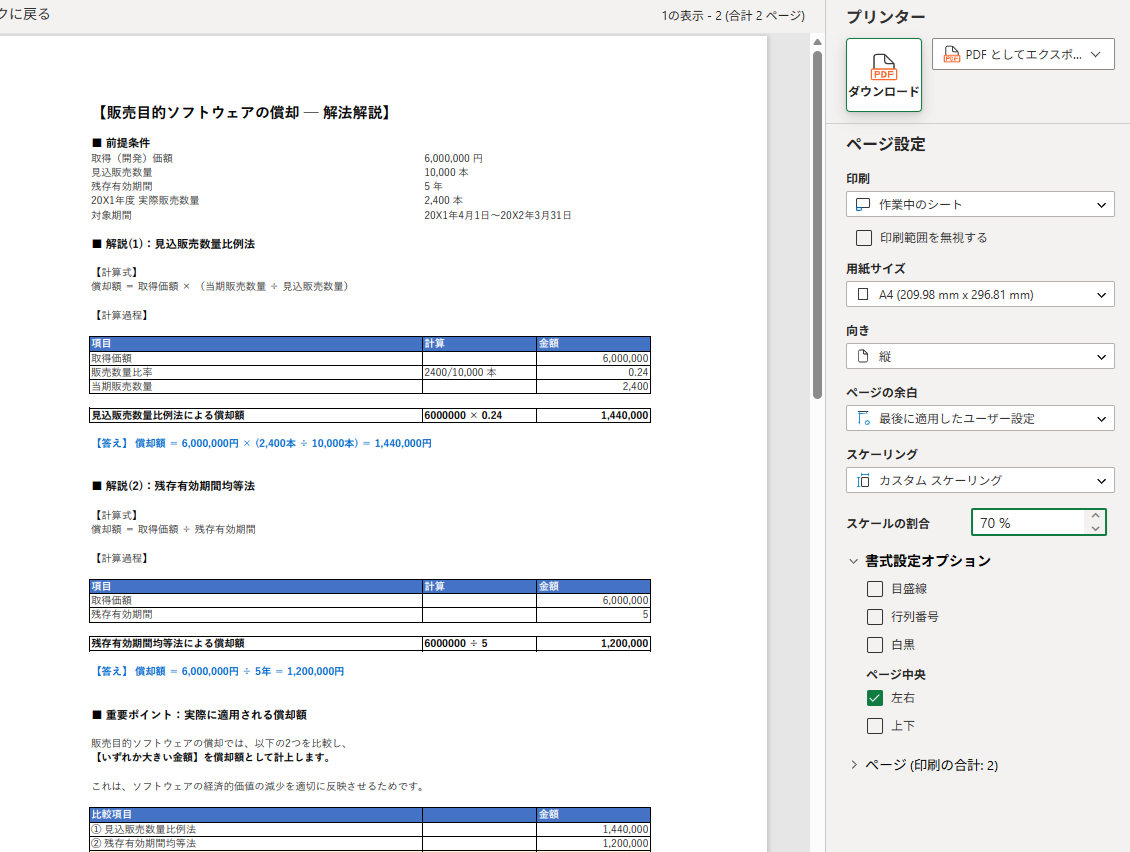Collapse the 書式設定オプション section

[x=854, y=561]
